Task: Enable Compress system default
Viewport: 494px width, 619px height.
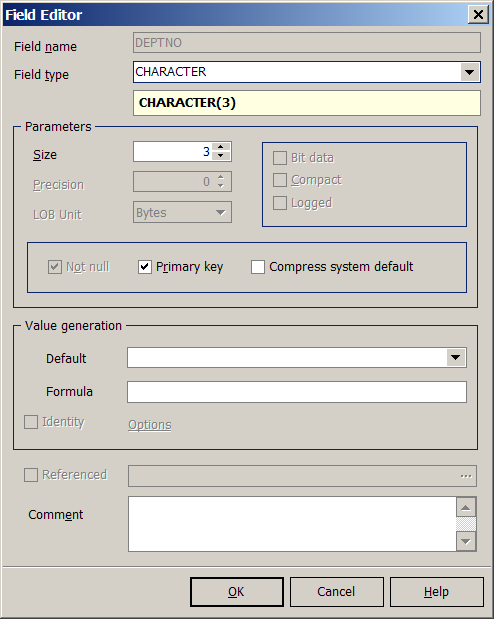Action: pos(258,267)
